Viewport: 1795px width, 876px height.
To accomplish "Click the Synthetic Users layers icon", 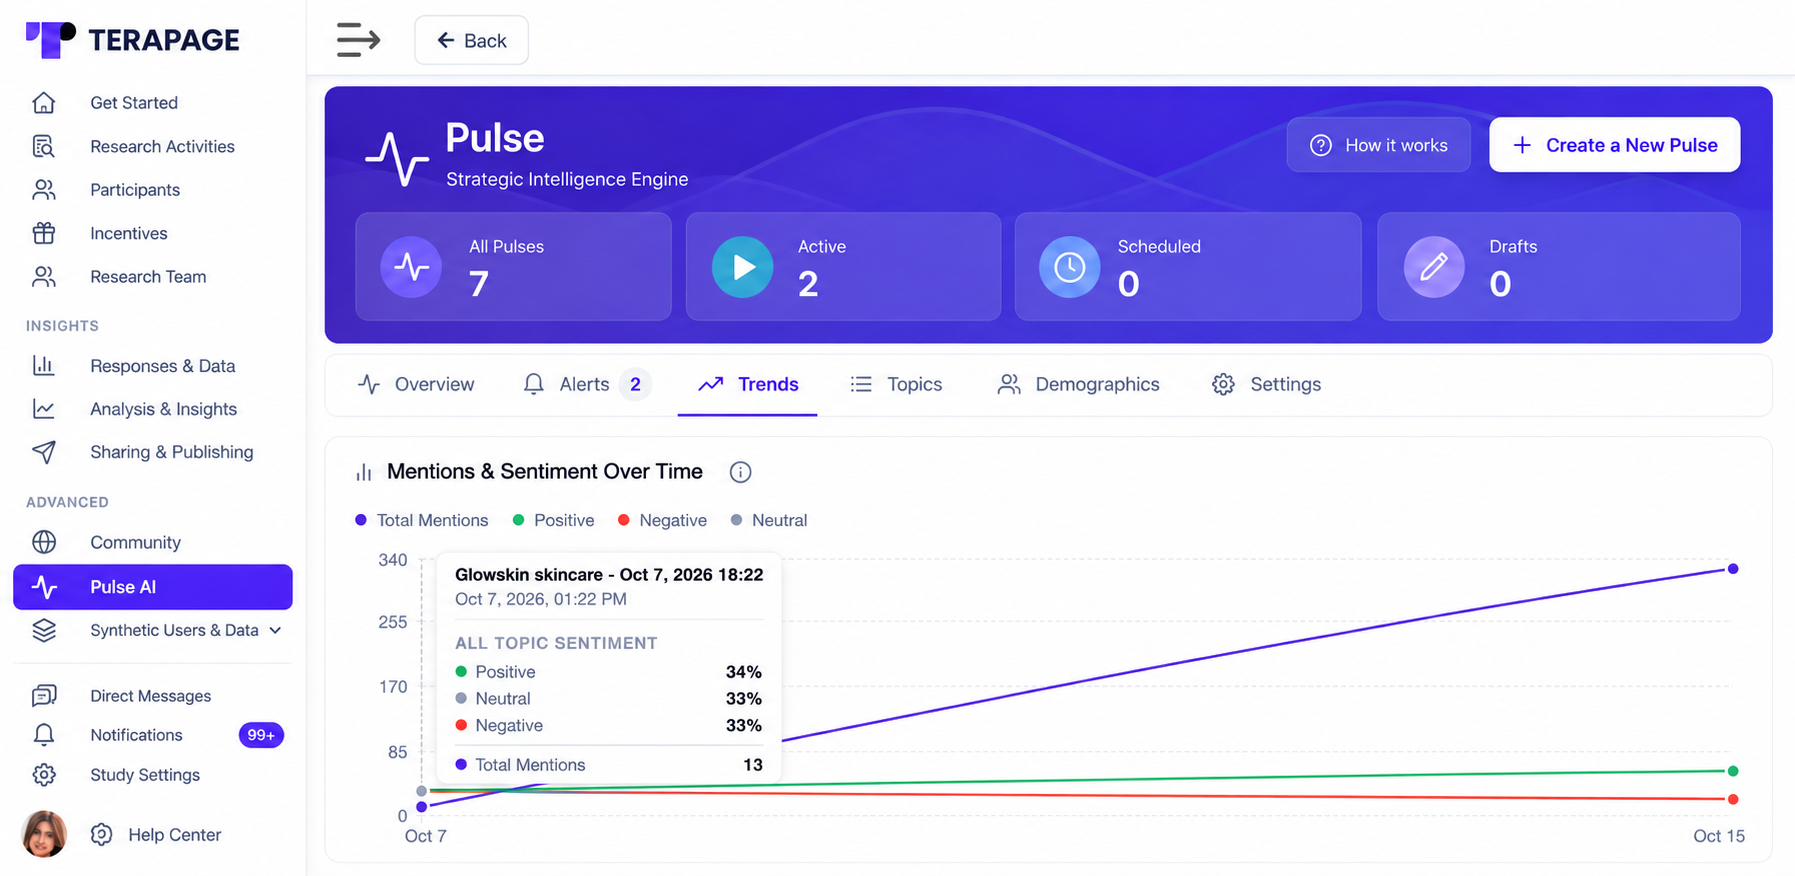I will point(44,630).
